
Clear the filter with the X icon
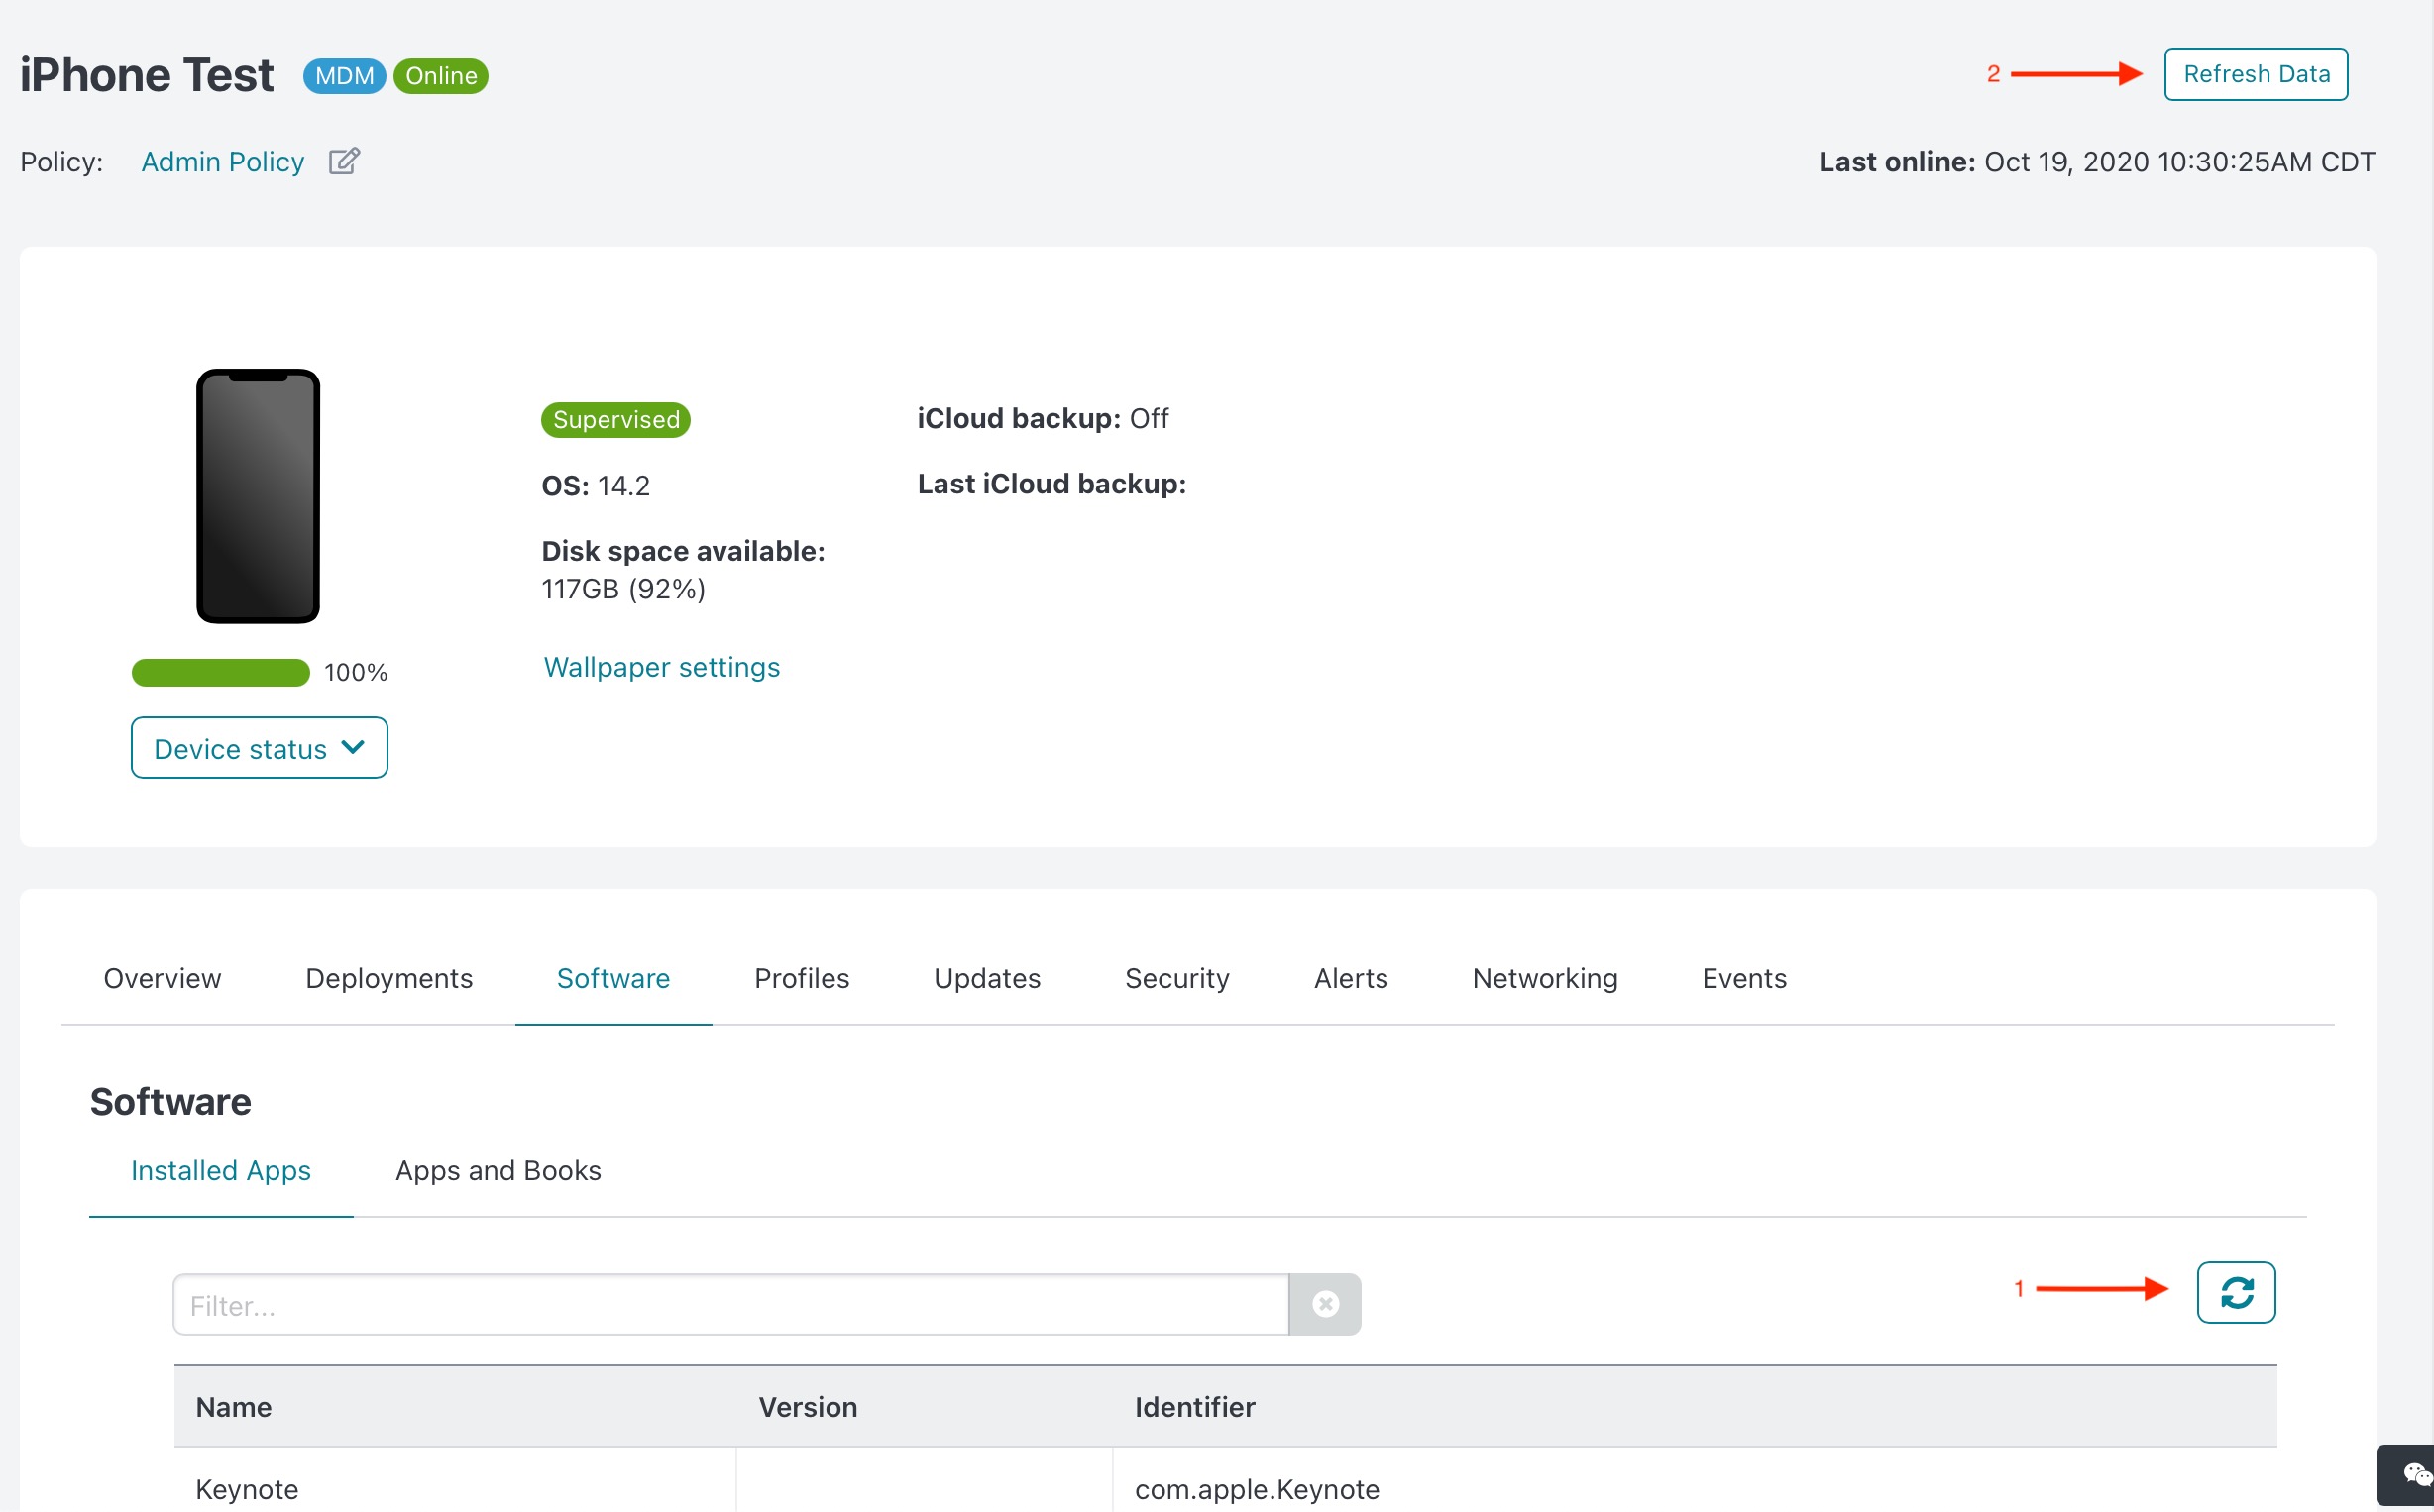click(x=1325, y=1304)
